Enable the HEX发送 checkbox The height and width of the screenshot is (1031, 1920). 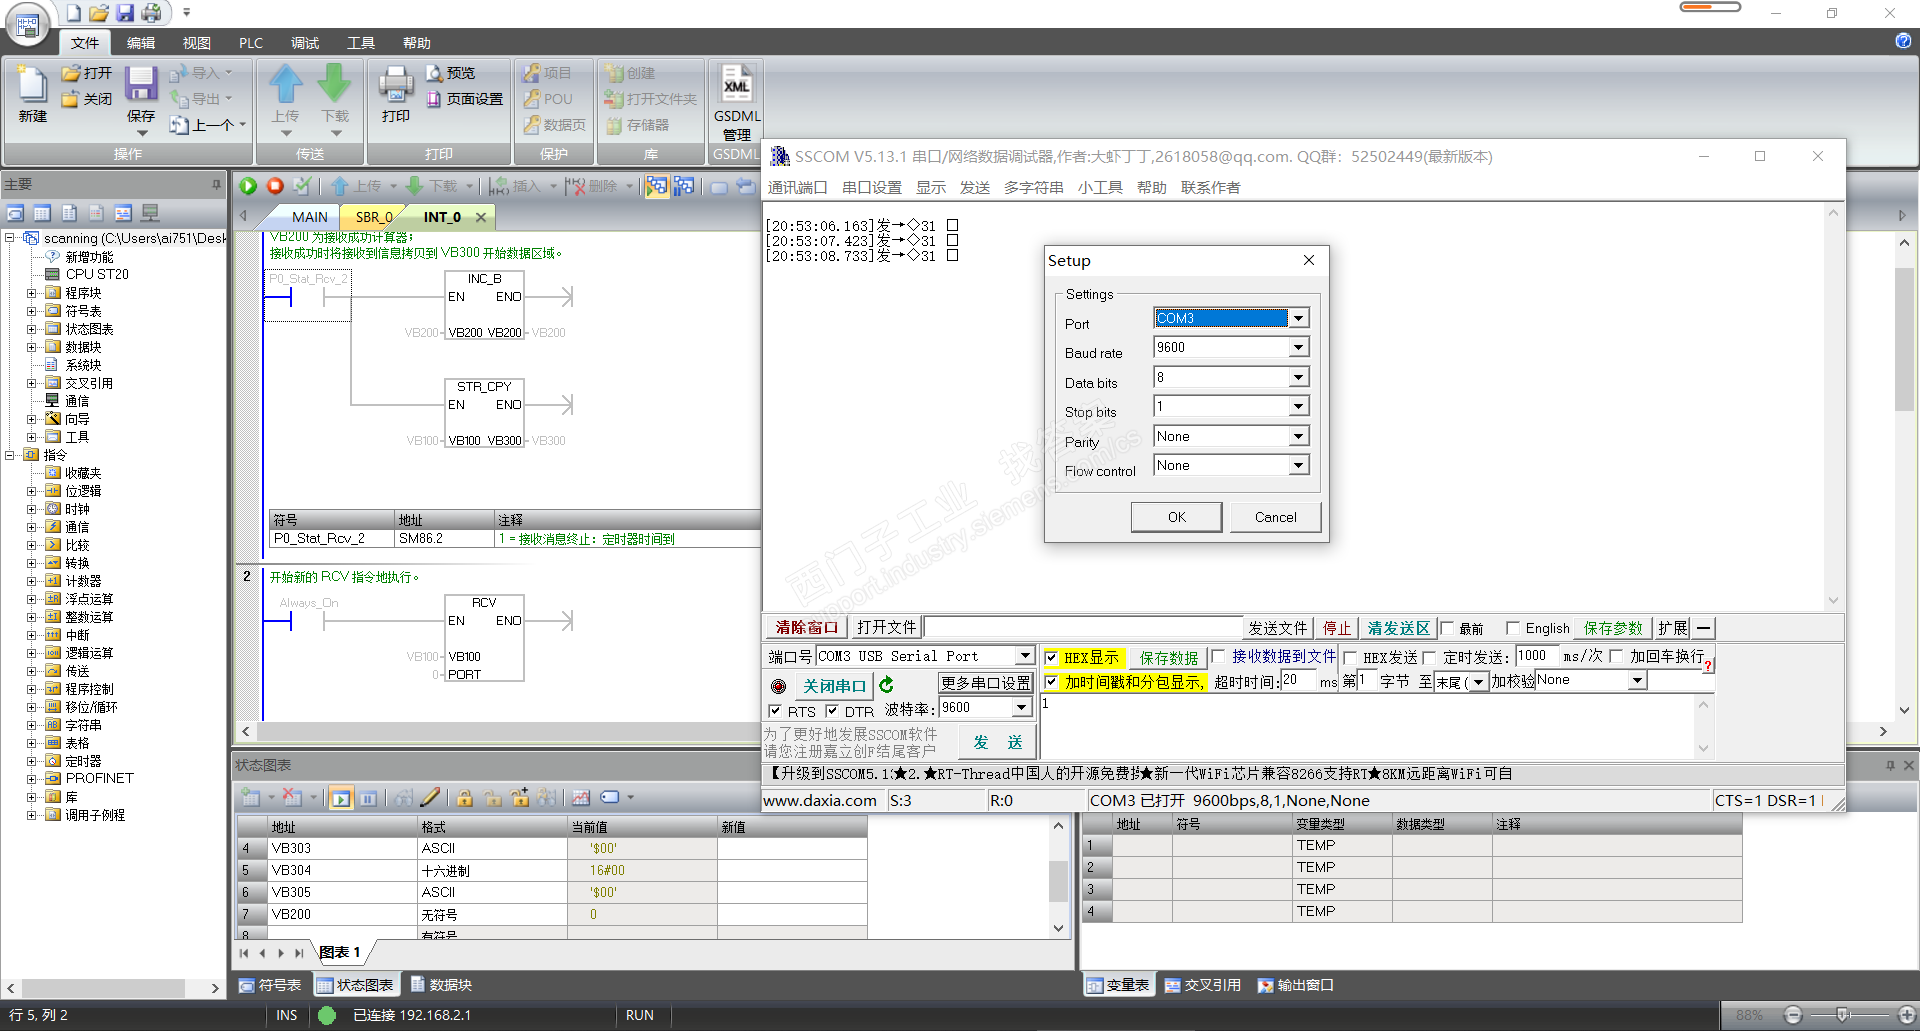[x=1350, y=658]
